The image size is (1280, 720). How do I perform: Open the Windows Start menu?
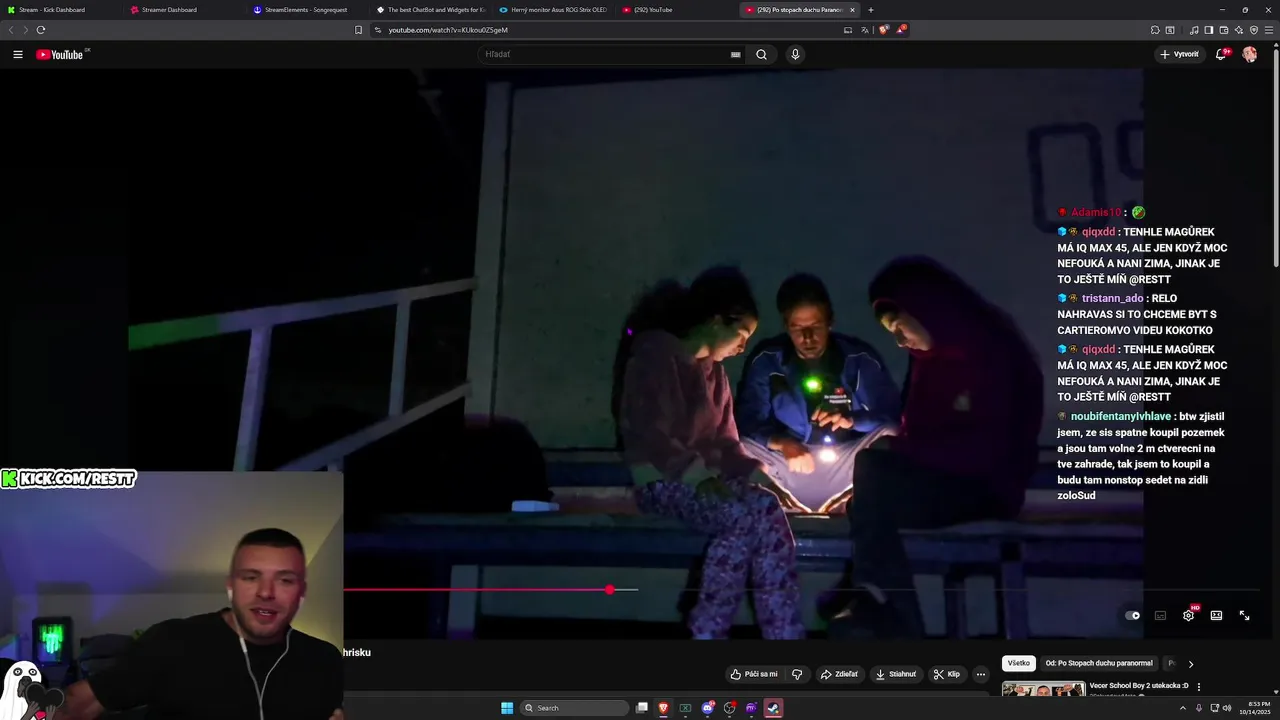click(507, 708)
